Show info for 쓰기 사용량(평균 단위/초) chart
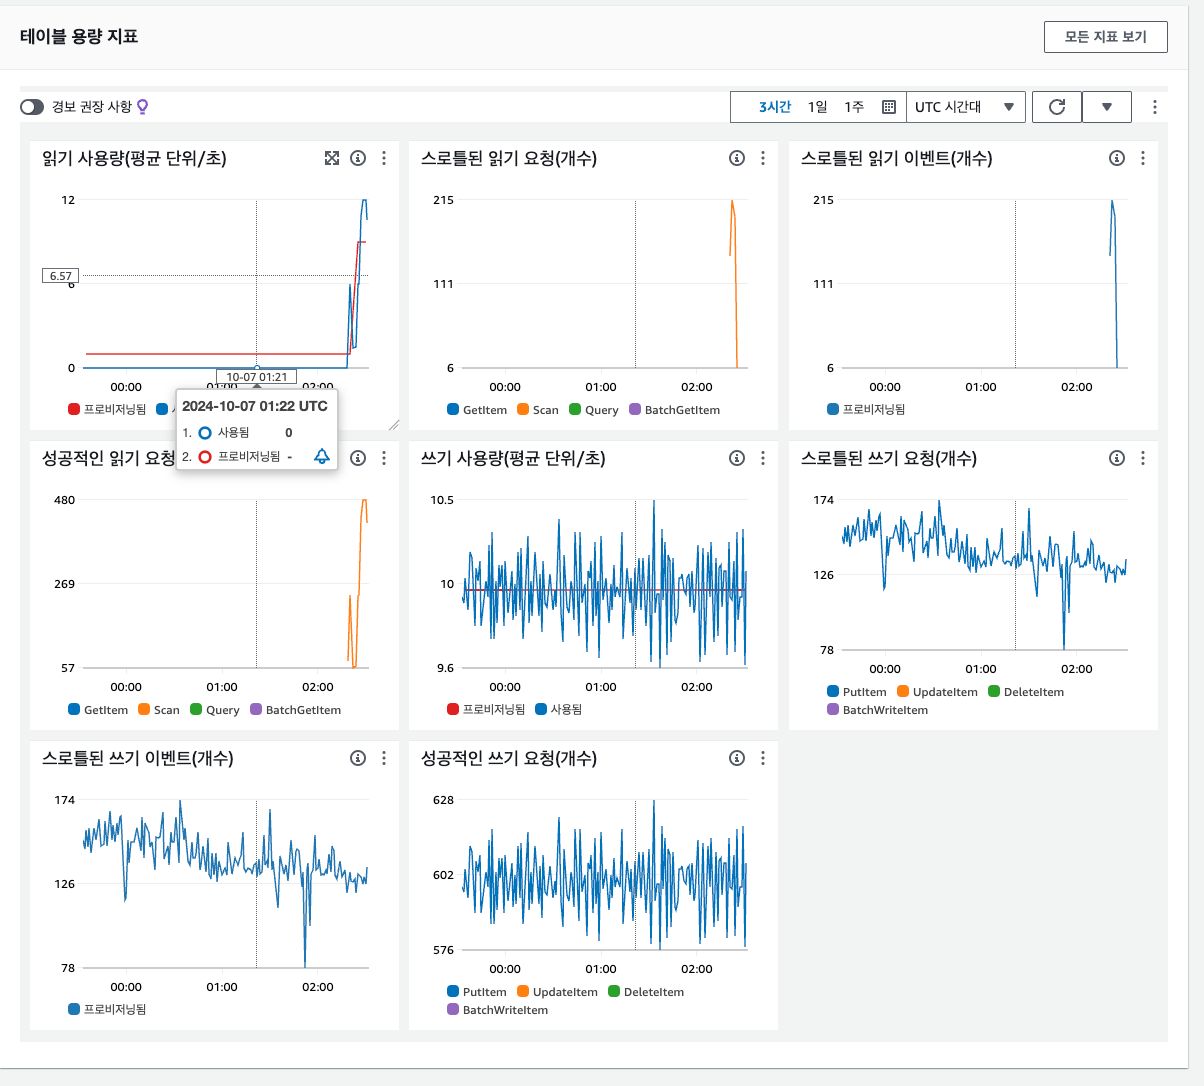This screenshot has width=1204, height=1086. click(737, 458)
